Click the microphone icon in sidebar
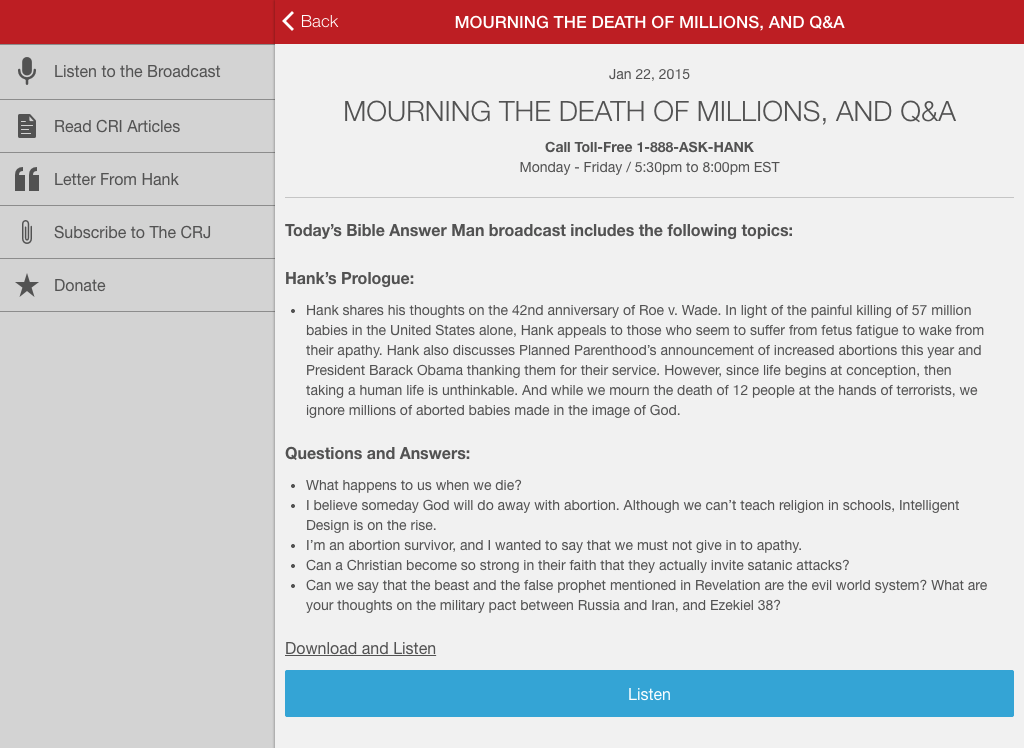Image resolution: width=1024 pixels, height=748 pixels. point(27,72)
